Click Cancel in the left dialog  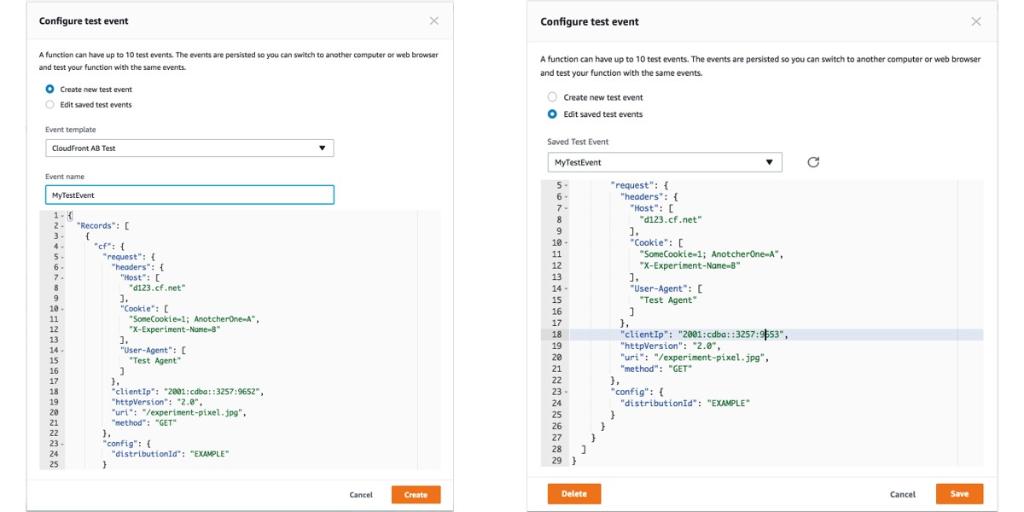click(360, 495)
